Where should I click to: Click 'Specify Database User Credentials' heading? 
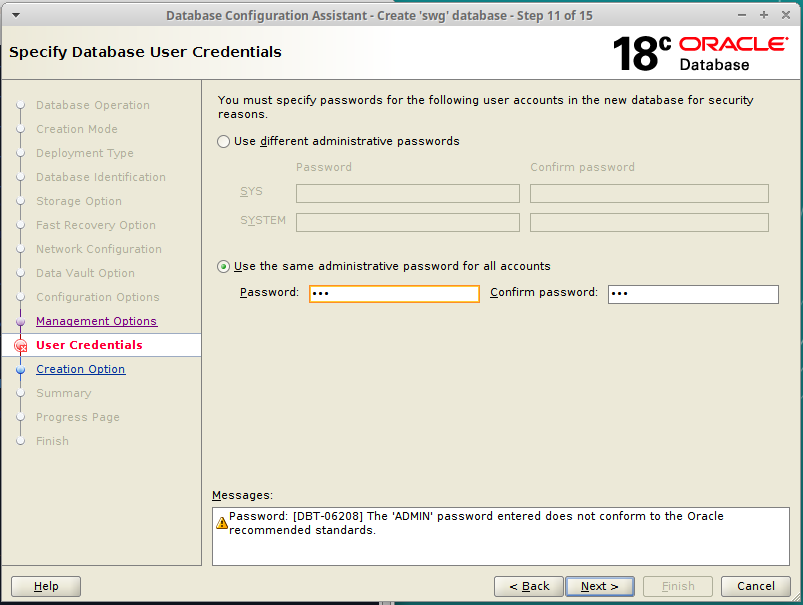click(x=145, y=52)
